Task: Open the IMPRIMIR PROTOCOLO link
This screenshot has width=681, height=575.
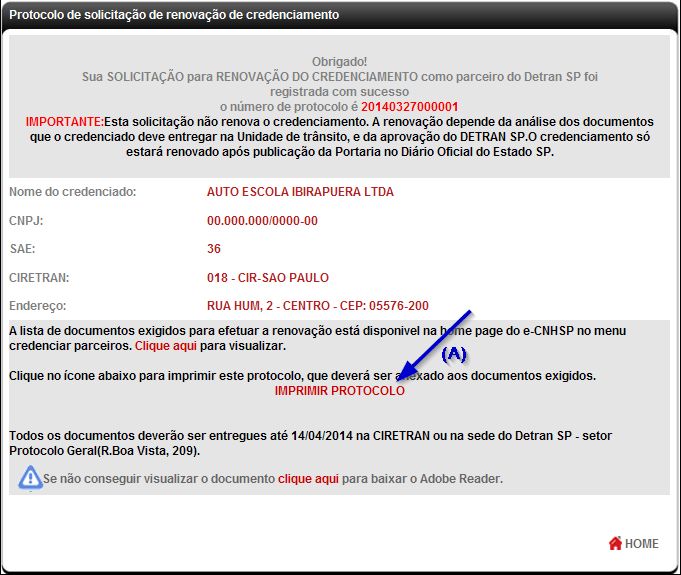Action: pyautogui.click(x=339, y=390)
